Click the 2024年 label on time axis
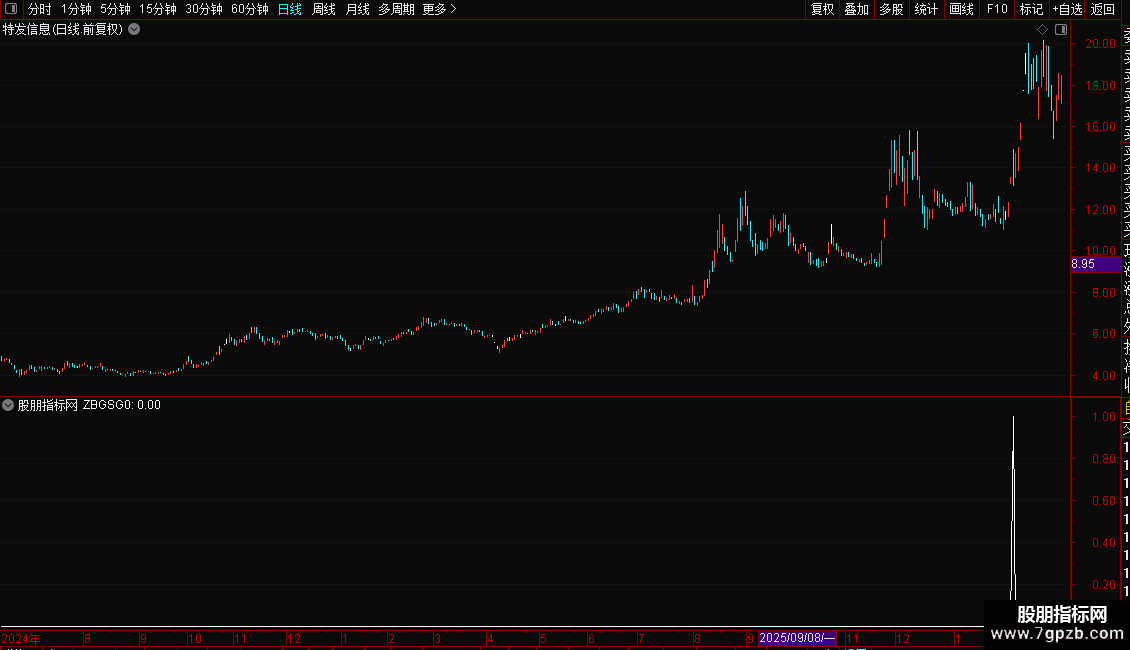 point(21,638)
